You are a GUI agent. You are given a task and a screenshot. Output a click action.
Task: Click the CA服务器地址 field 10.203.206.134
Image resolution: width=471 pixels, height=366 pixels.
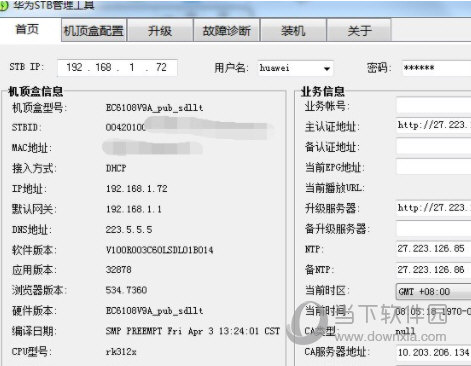point(434,352)
